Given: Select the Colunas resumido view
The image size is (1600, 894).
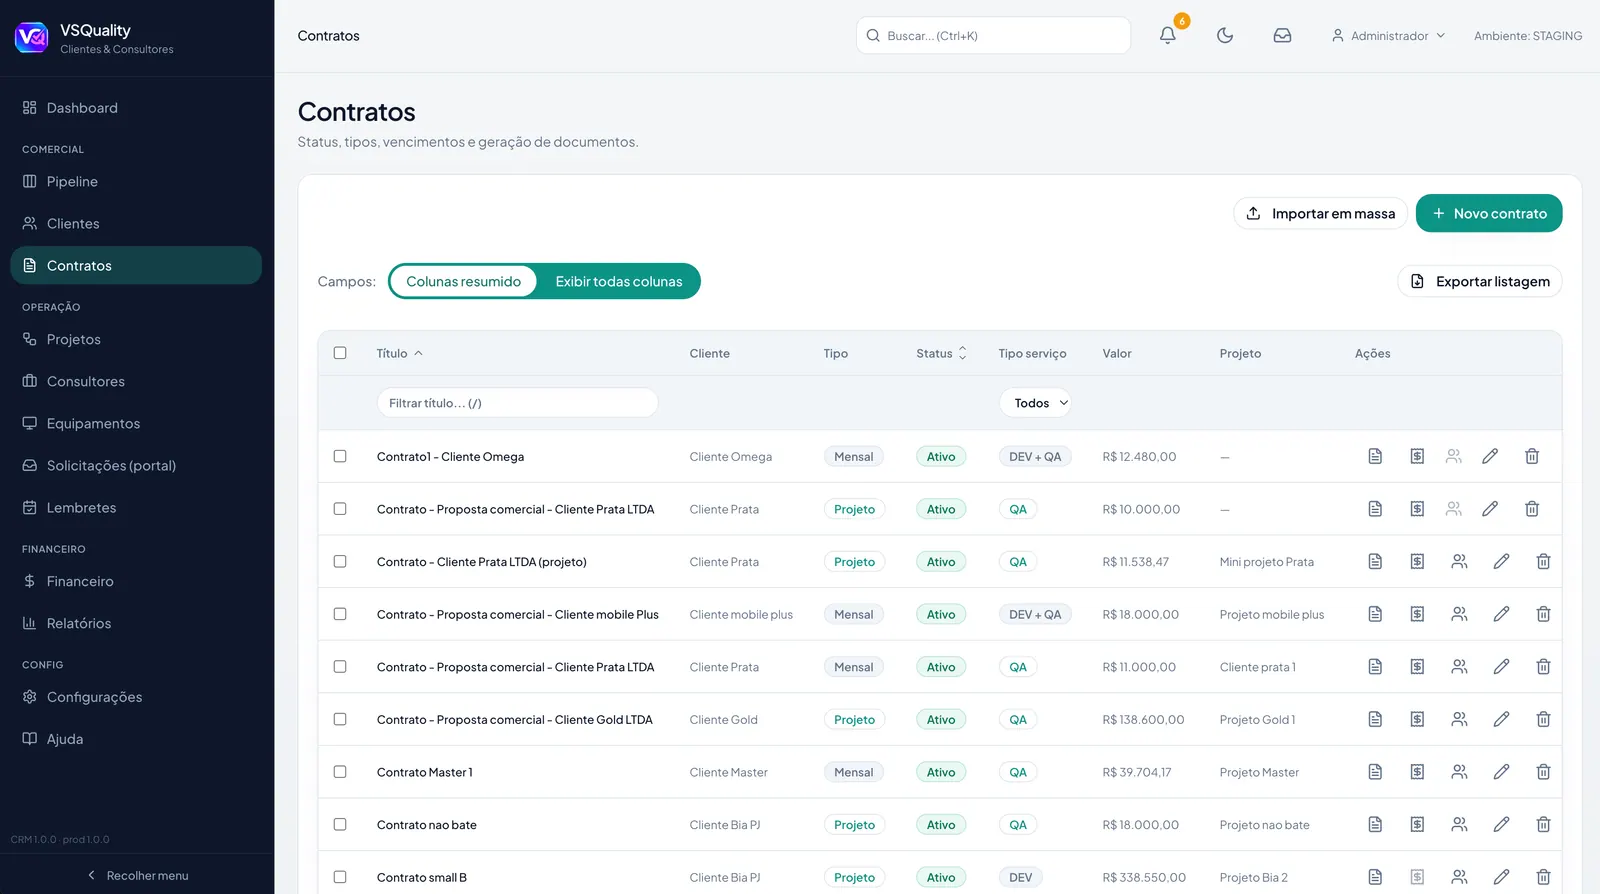Looking at the screenshot, I should point(463,282).
